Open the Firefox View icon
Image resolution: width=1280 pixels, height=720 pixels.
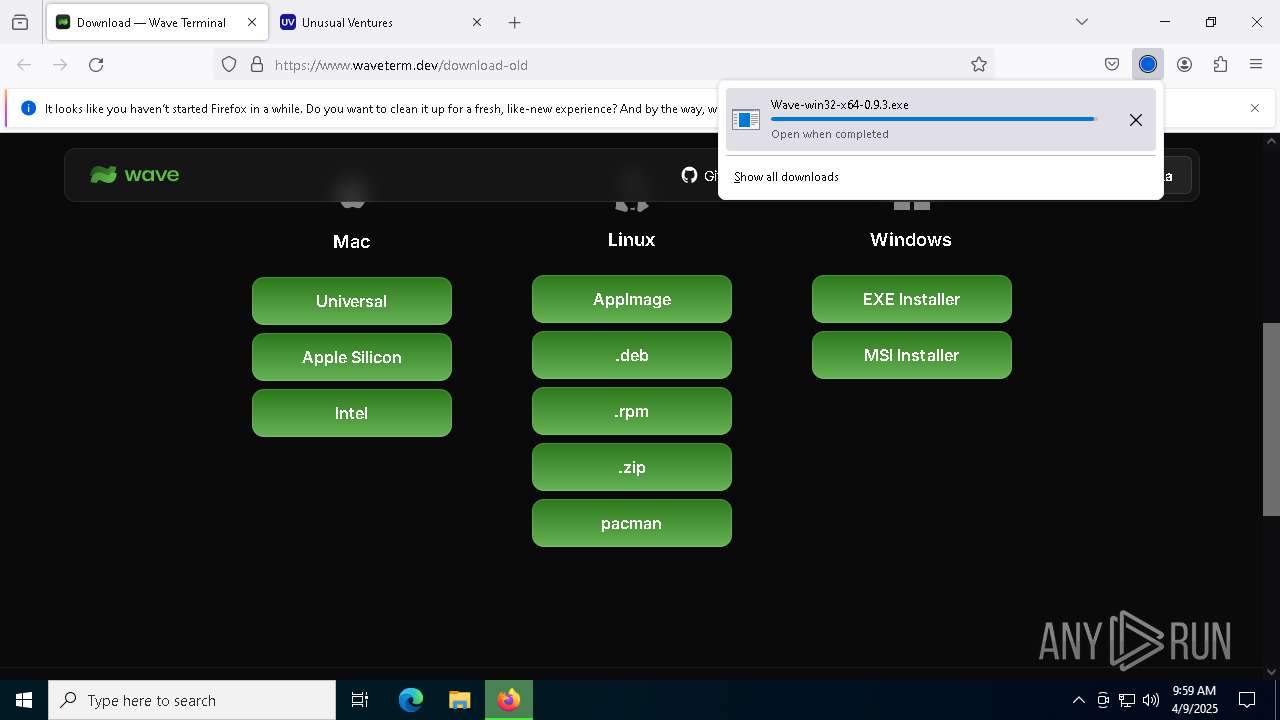(x=20, y=22)
